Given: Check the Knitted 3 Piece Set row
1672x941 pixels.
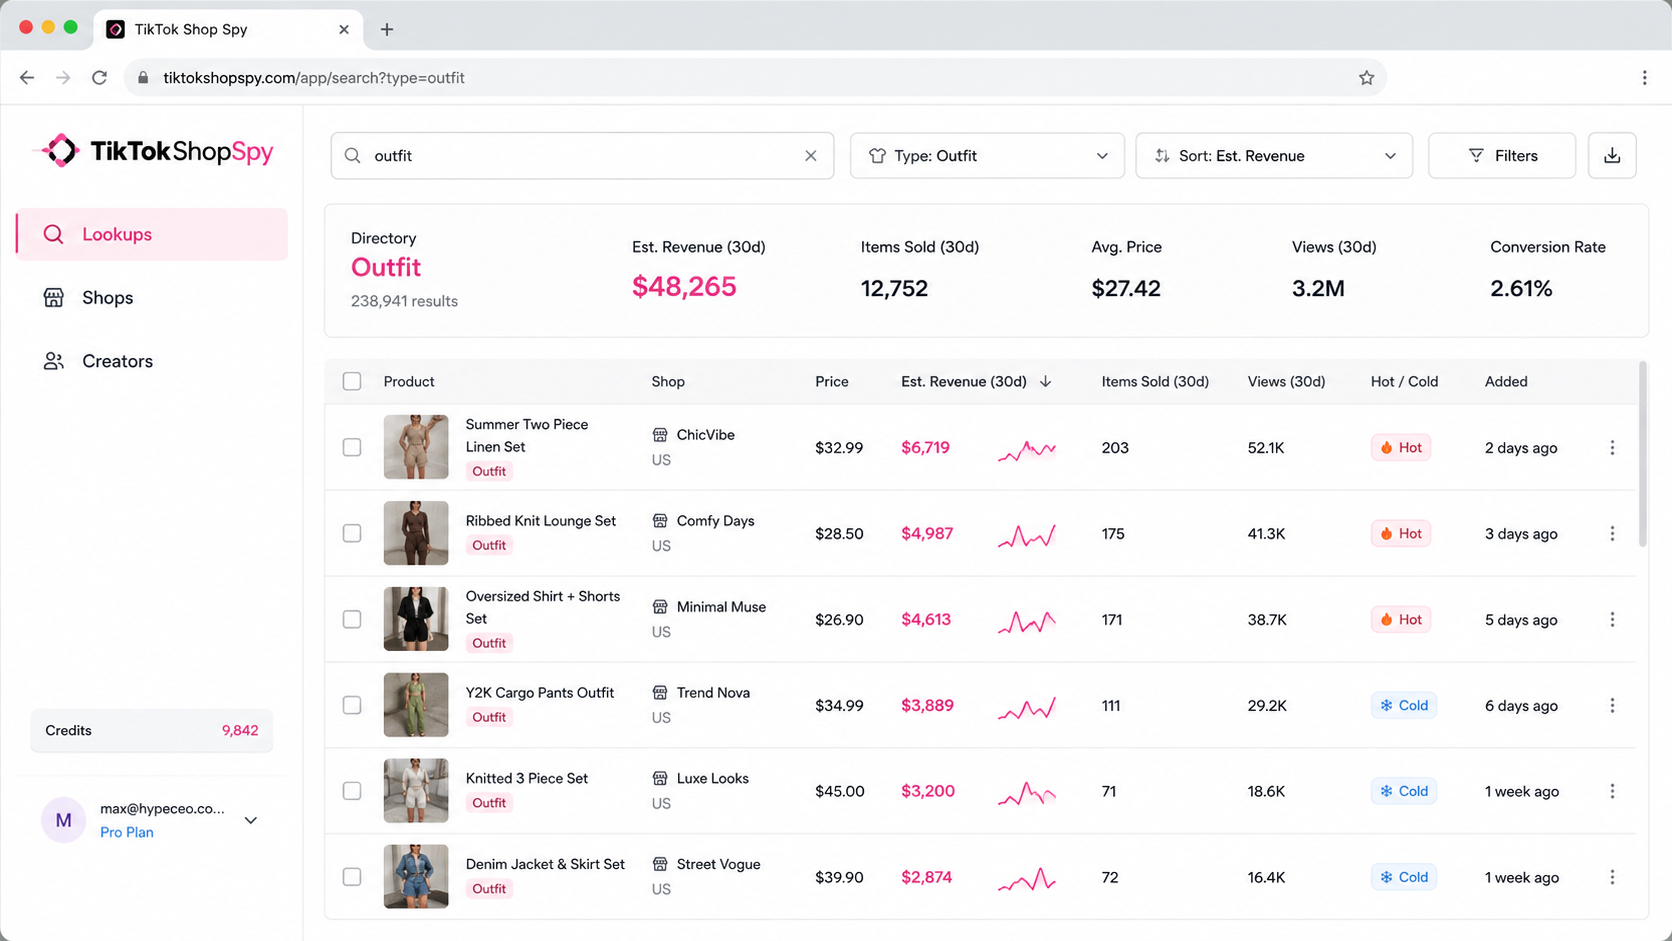Looking at the screenshot, I should click(x=352, y=791).
